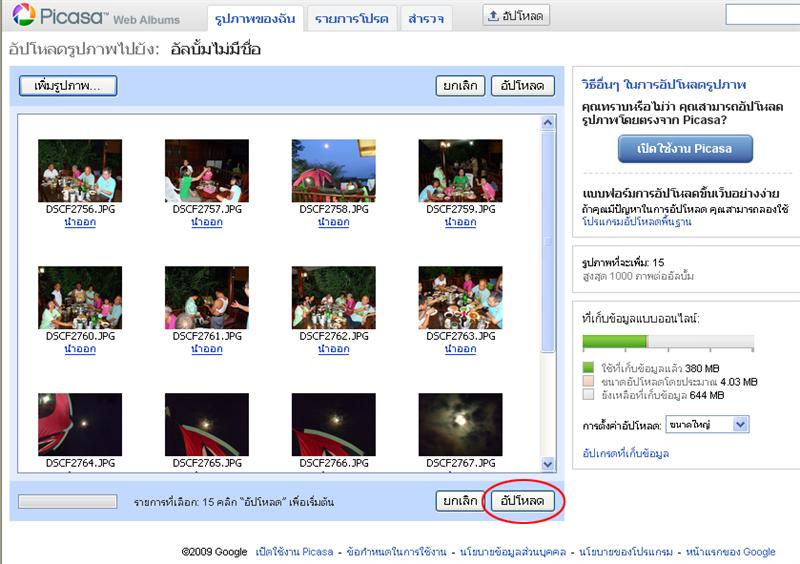Image resolution: width=800 pixels, height=564 pixels.
Task: Select thumbnail of DSCF2763.JPG
Action: coord(460,298)
